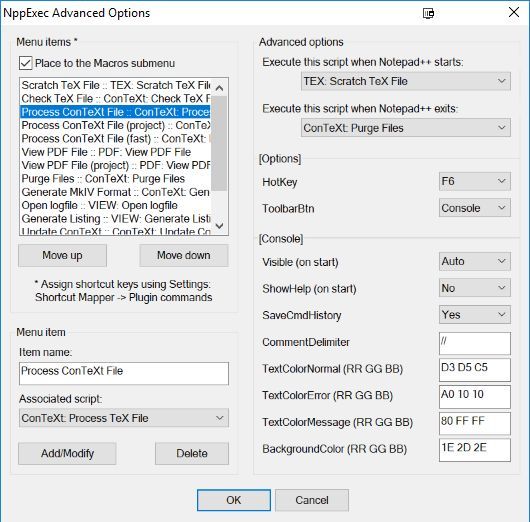Open the ToolbarBtn Console dropdown
This screenshot has width=530, height=522.
tap(475, 208)
